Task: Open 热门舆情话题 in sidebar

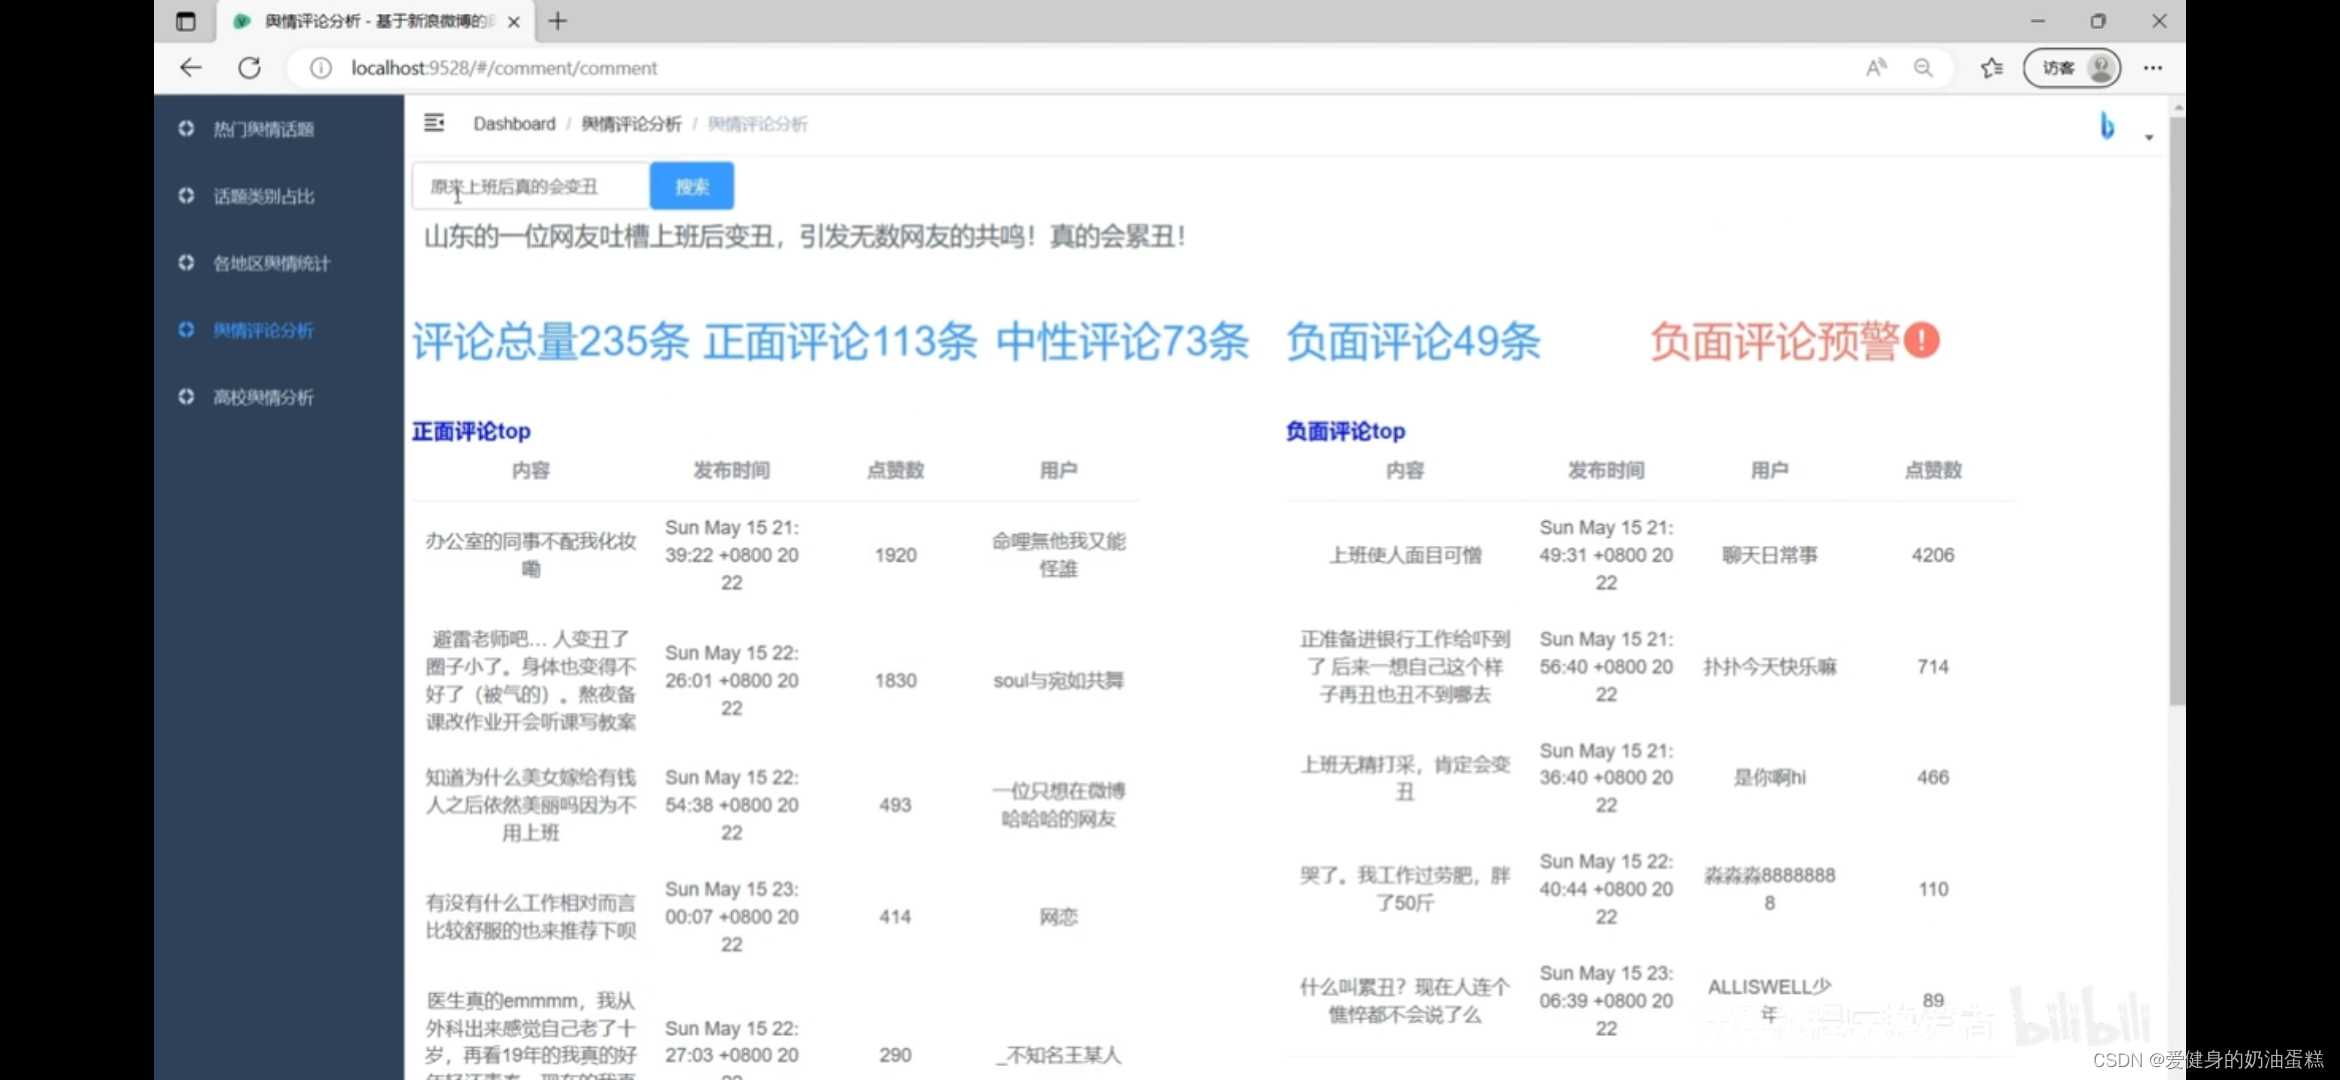Action: tap(263, 129)
